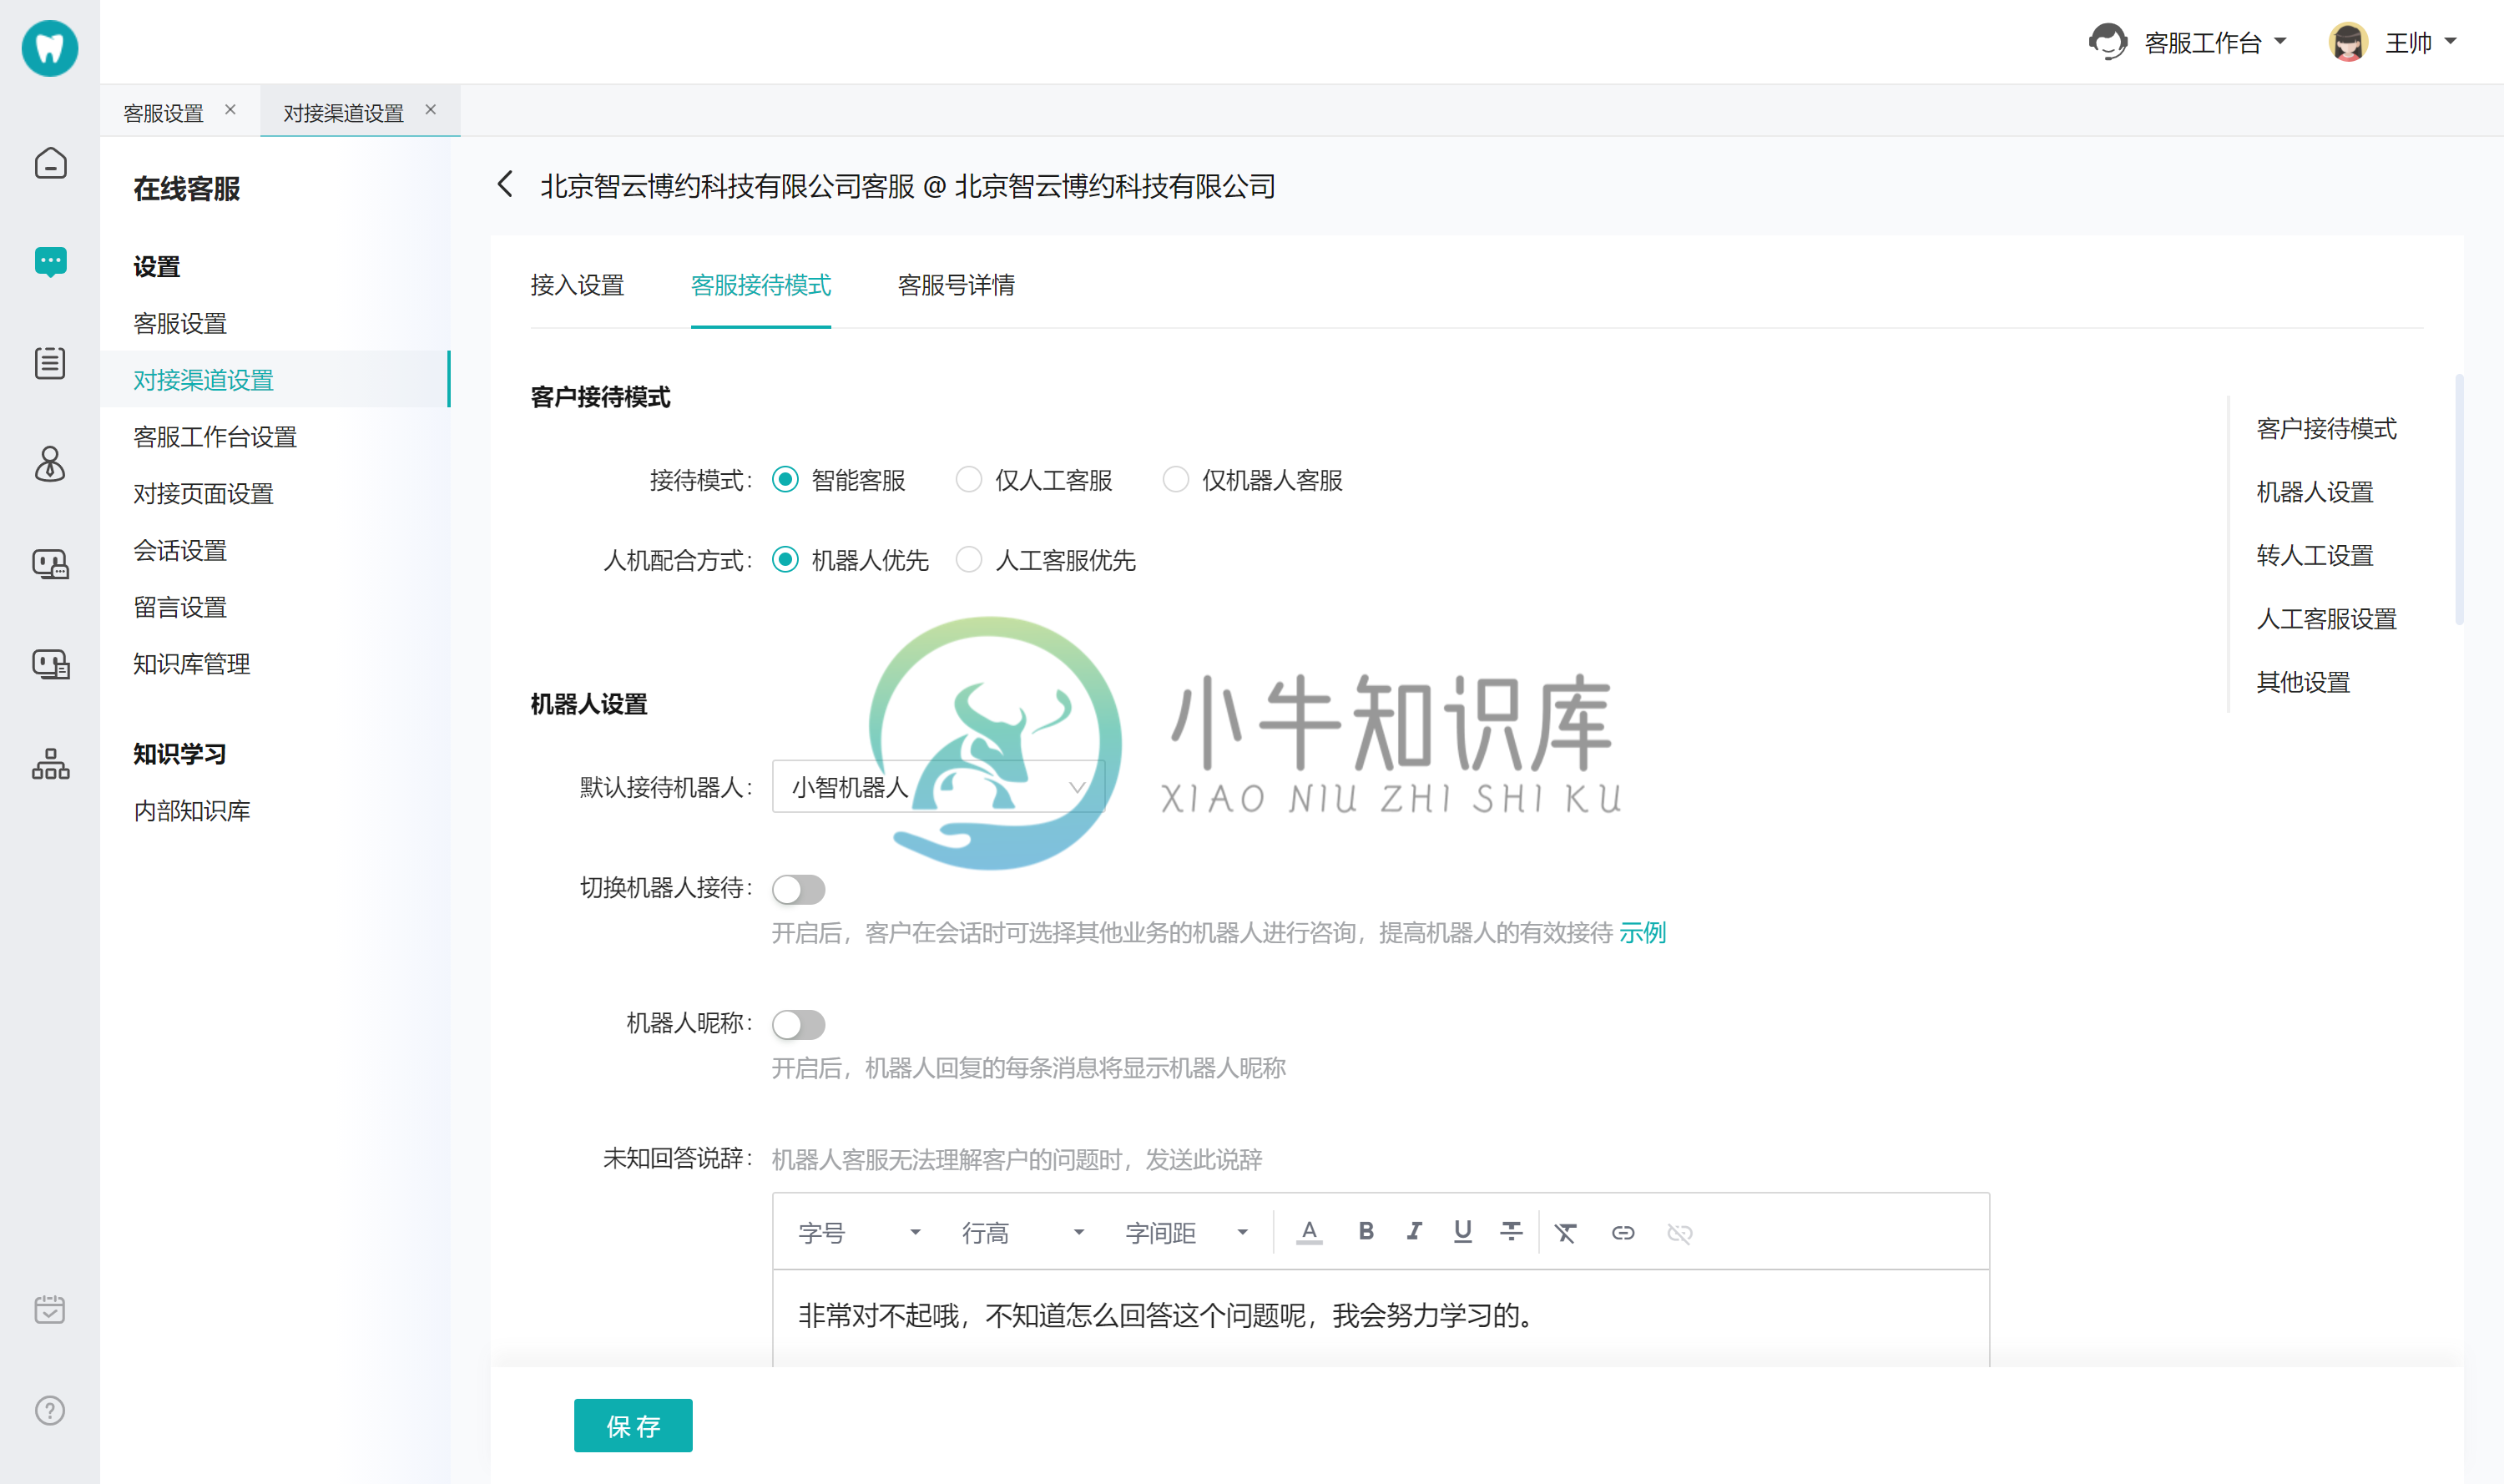Click the headset customer service icon
The image size is (2504, 1484).
[2108, 42]
